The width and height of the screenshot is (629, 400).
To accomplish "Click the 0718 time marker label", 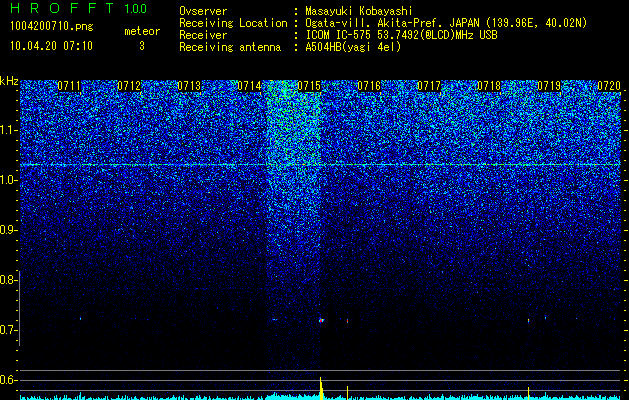I will click(489, 86).
